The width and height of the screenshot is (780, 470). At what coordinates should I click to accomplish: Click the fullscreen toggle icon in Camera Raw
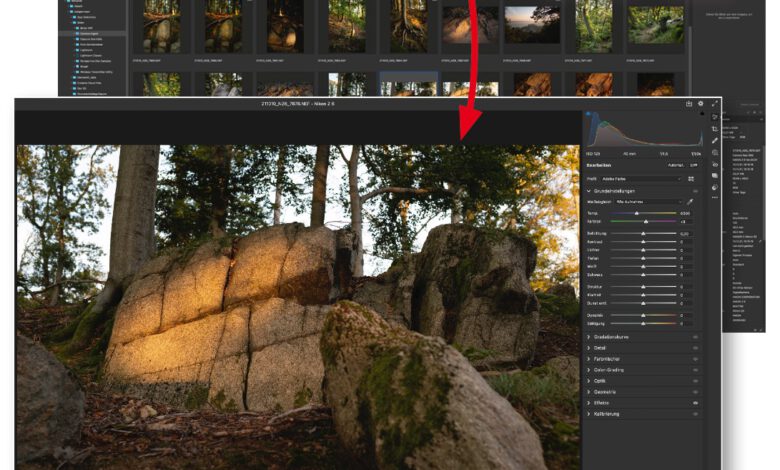[x=714, y=103]
